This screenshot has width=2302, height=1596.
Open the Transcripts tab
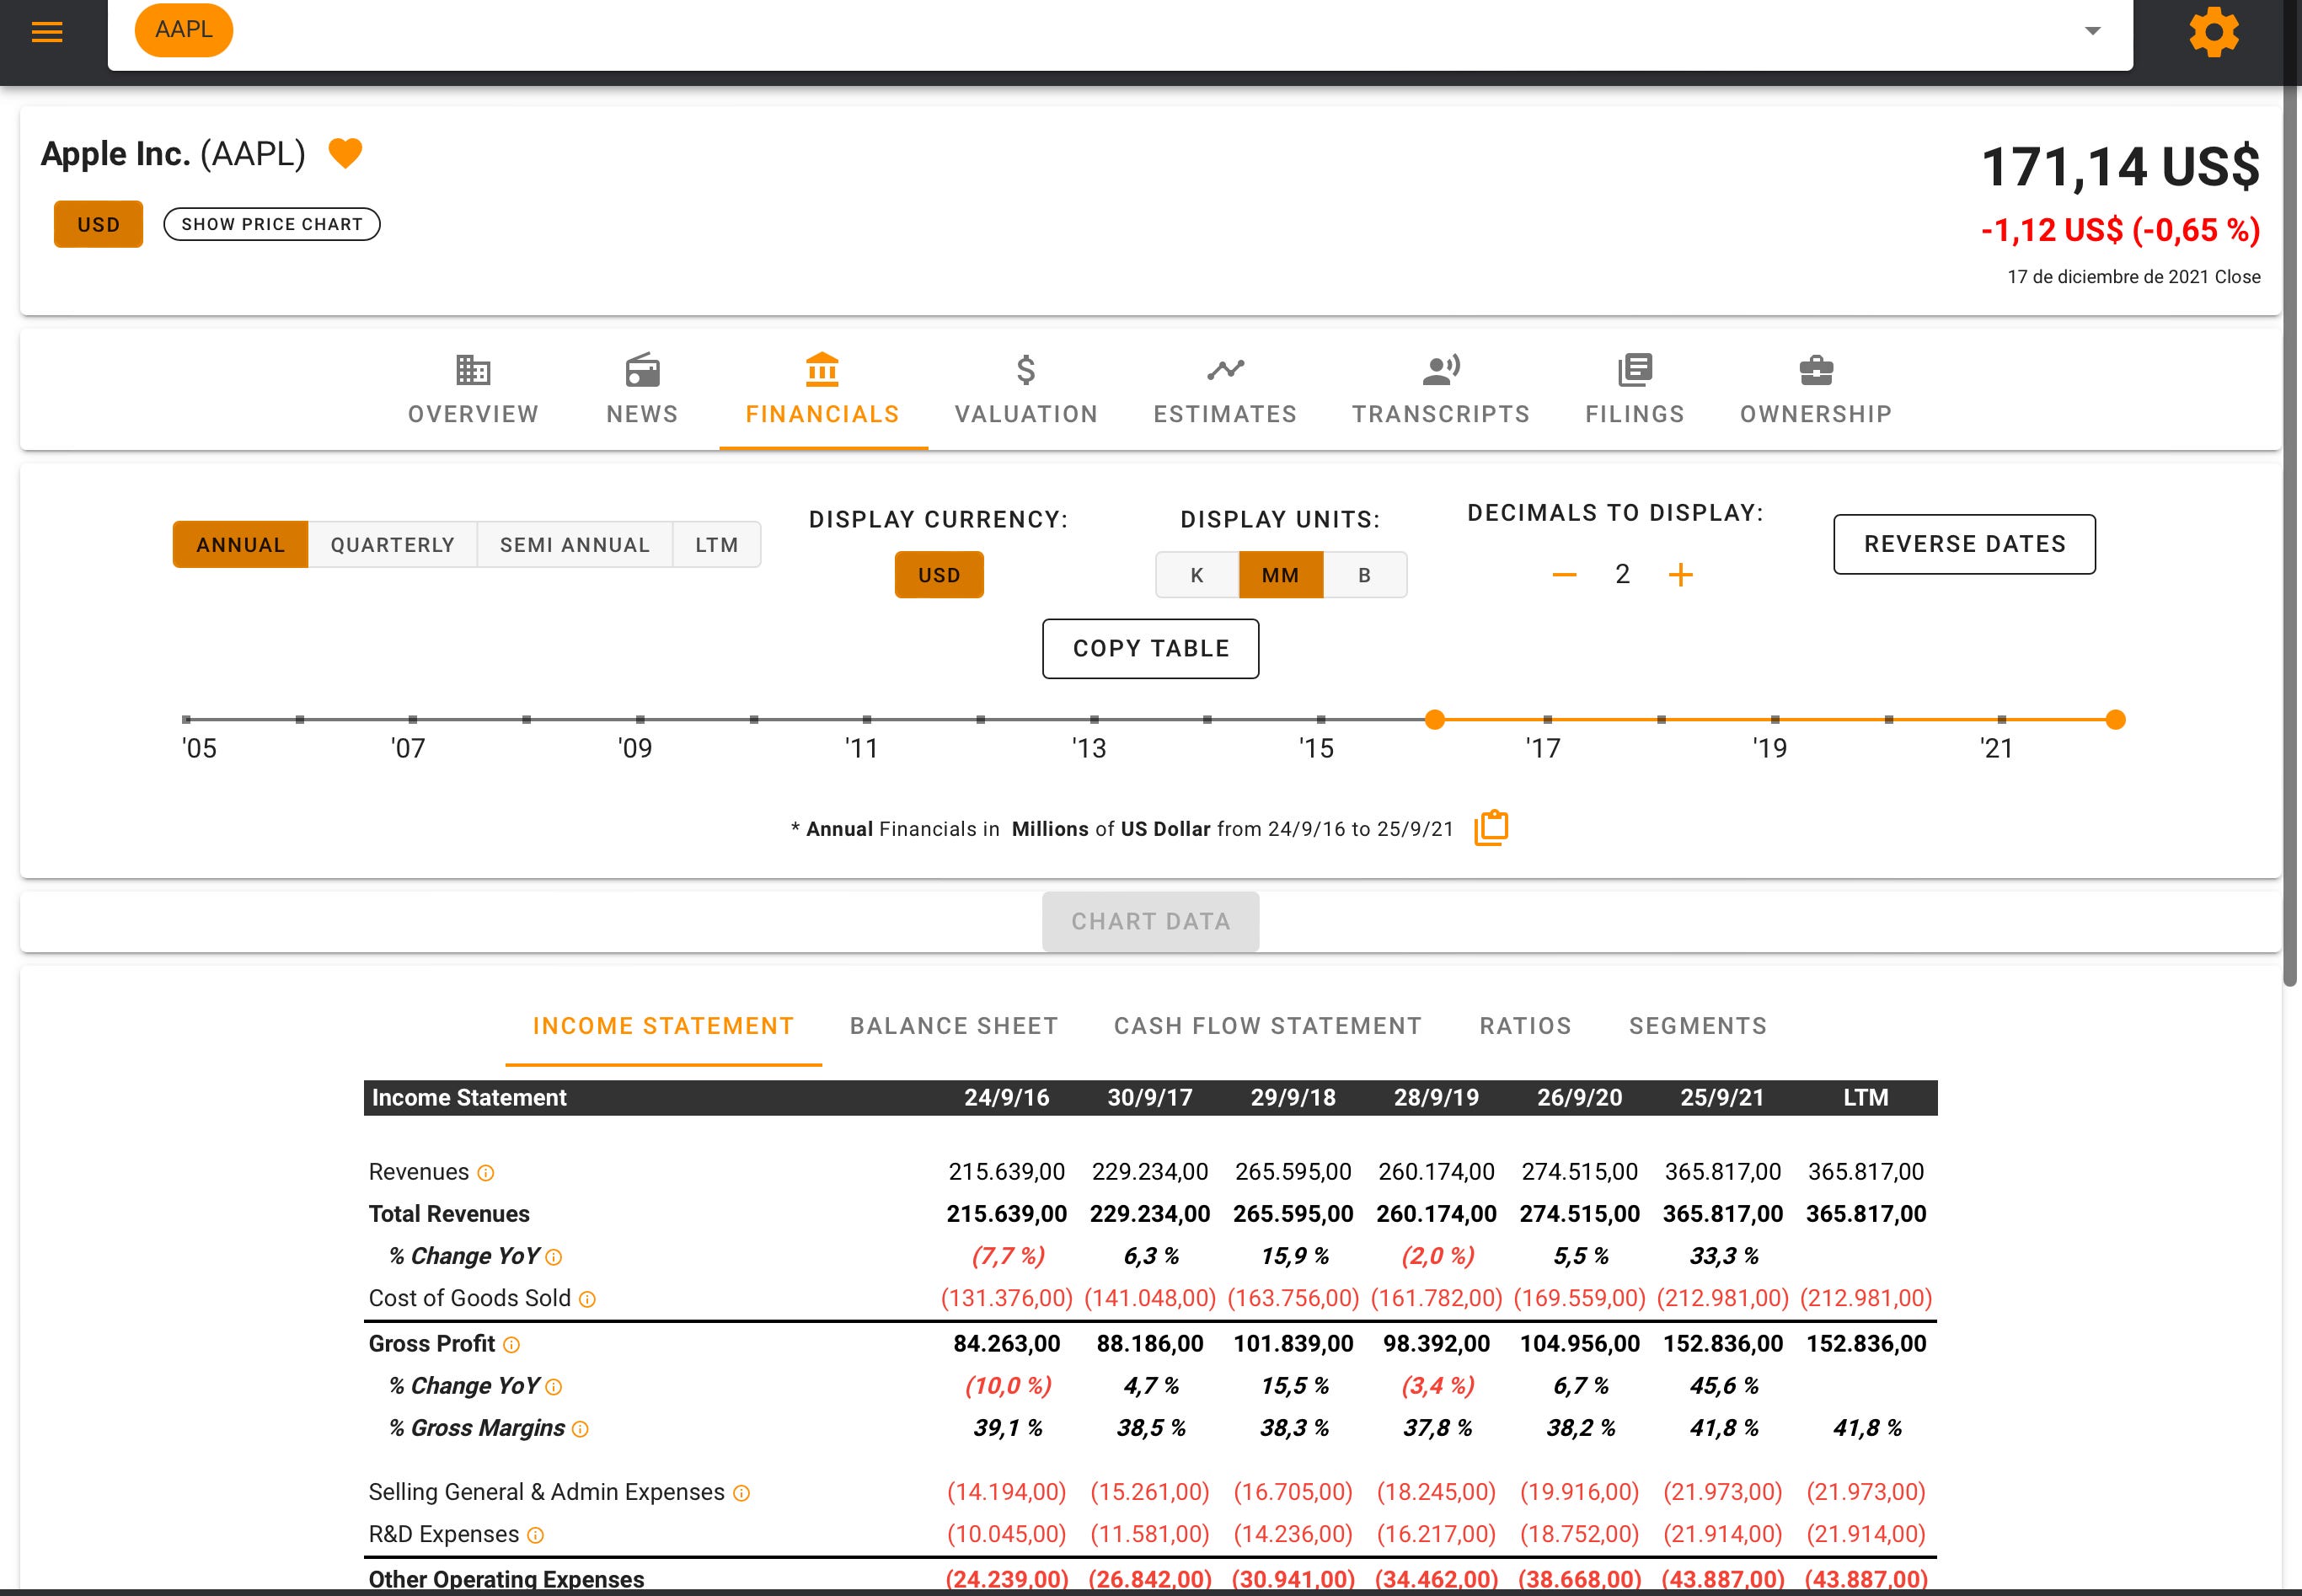point(1441,390)
